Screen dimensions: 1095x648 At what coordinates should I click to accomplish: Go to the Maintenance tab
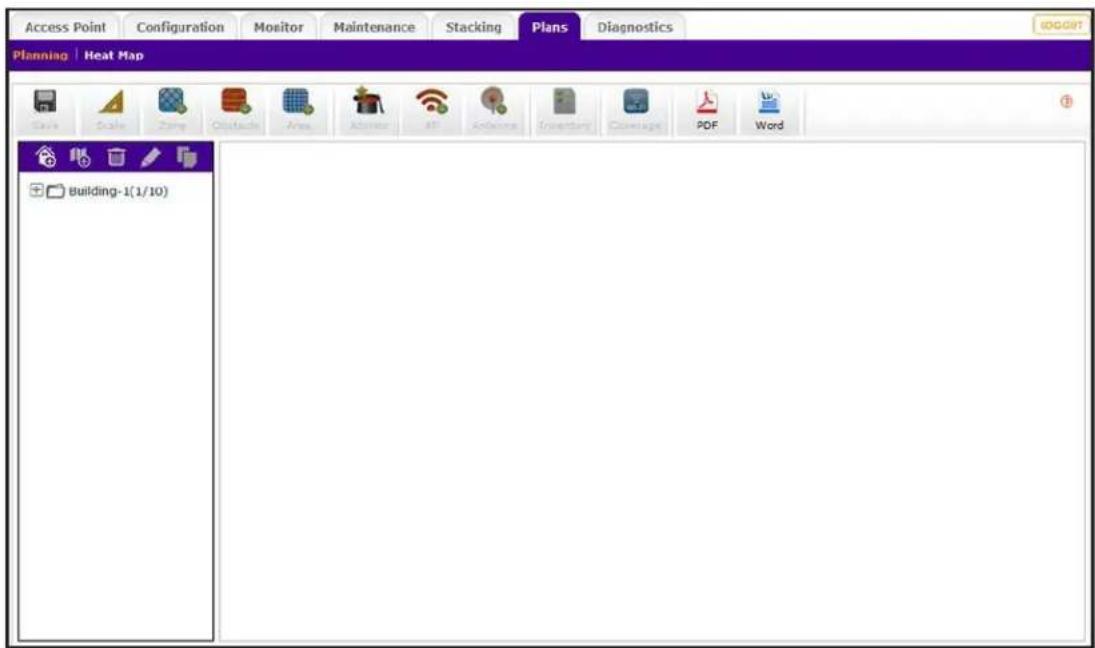pyautogui.click(x=374, y=27)
